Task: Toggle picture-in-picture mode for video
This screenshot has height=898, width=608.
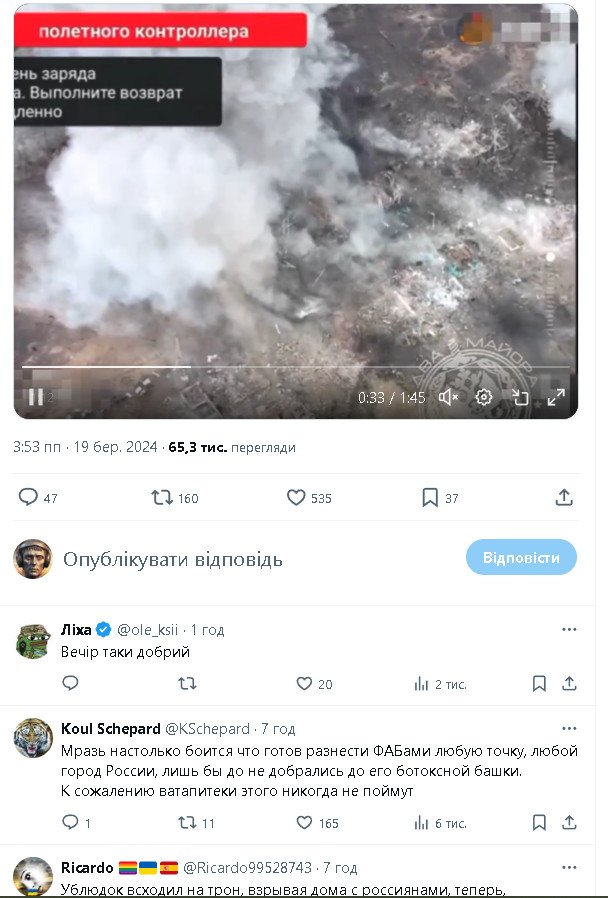Action: pos(520,397)
